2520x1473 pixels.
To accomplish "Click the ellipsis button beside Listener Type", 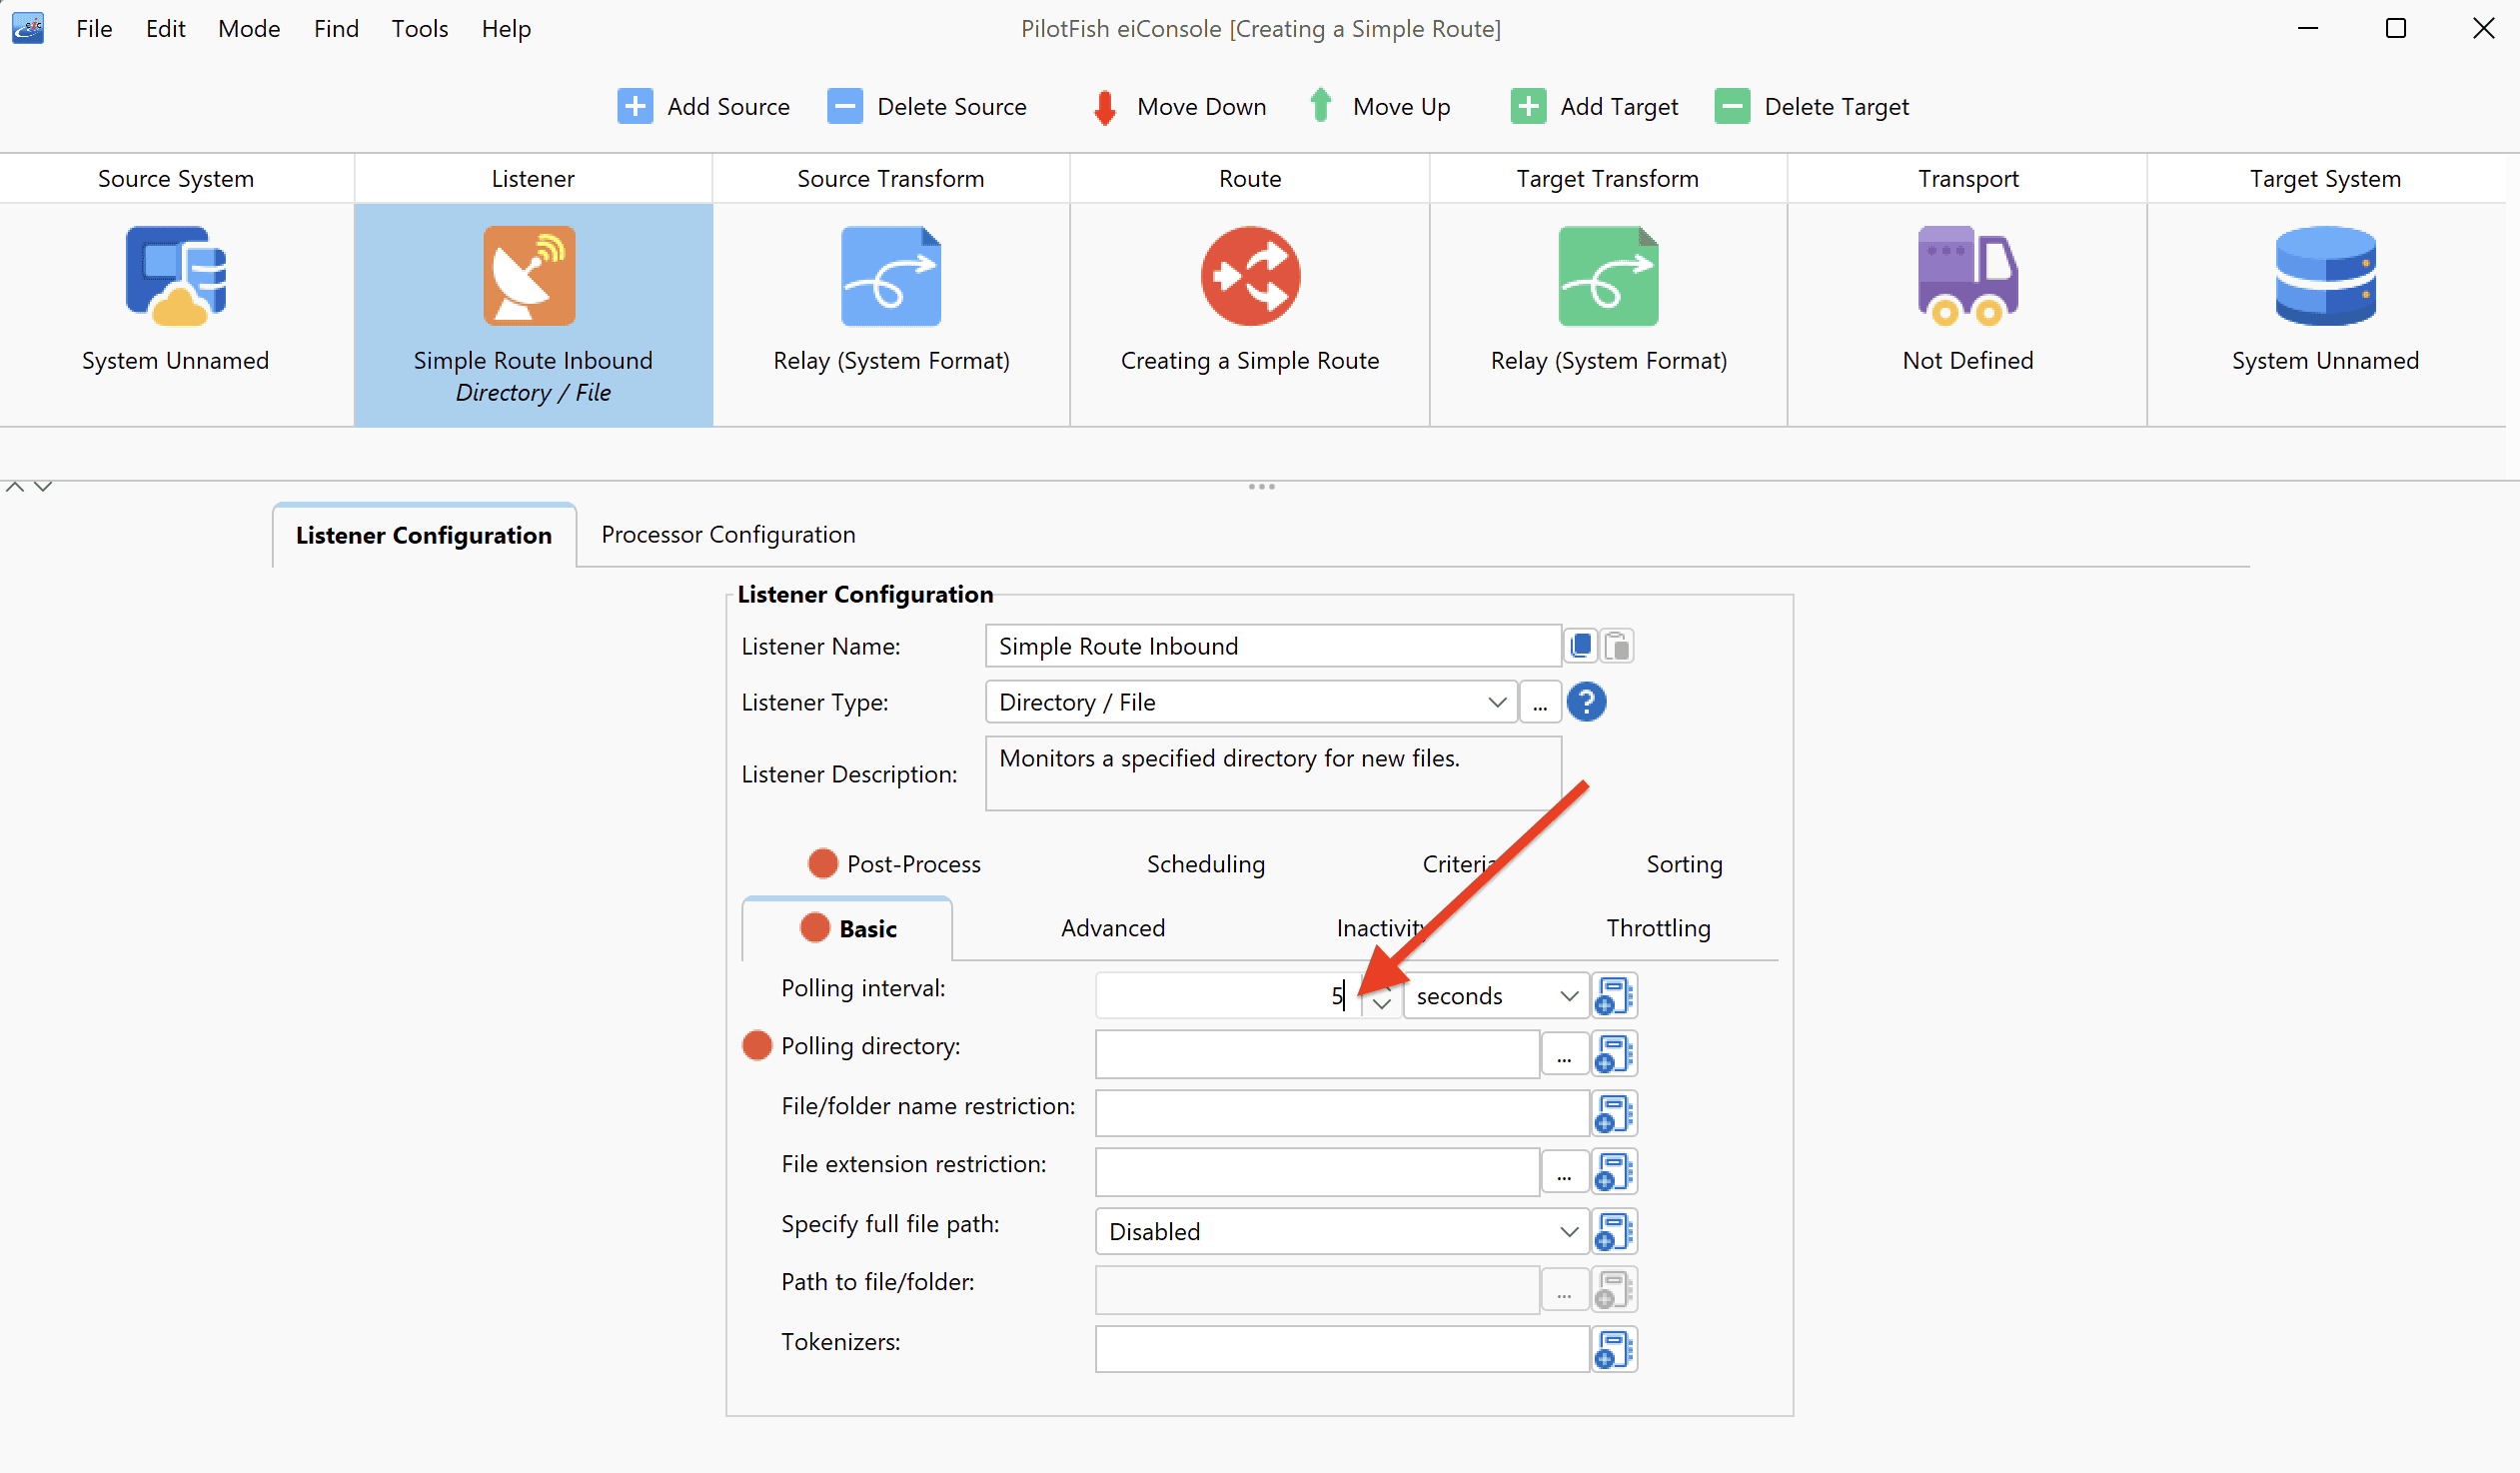I will point(1540,702).
